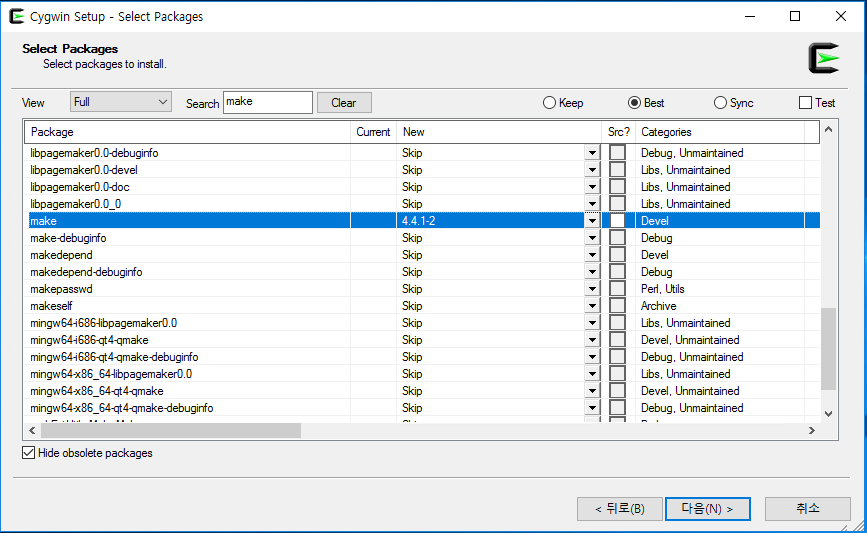Open version dropdown for make package
867x533 pixels.
pos(592,221)
